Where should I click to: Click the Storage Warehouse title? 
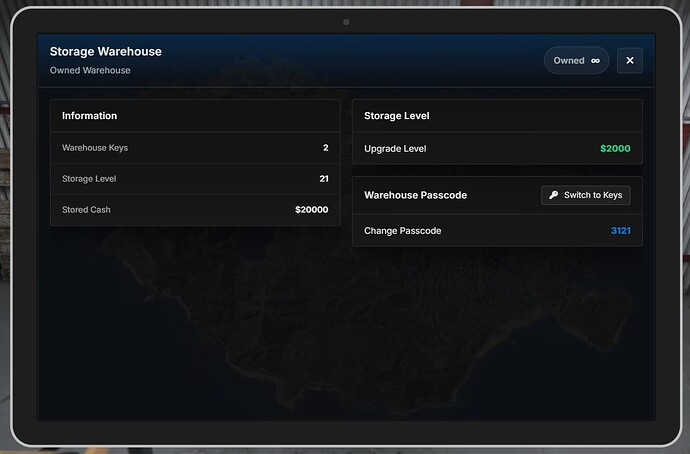pos(106,51)
